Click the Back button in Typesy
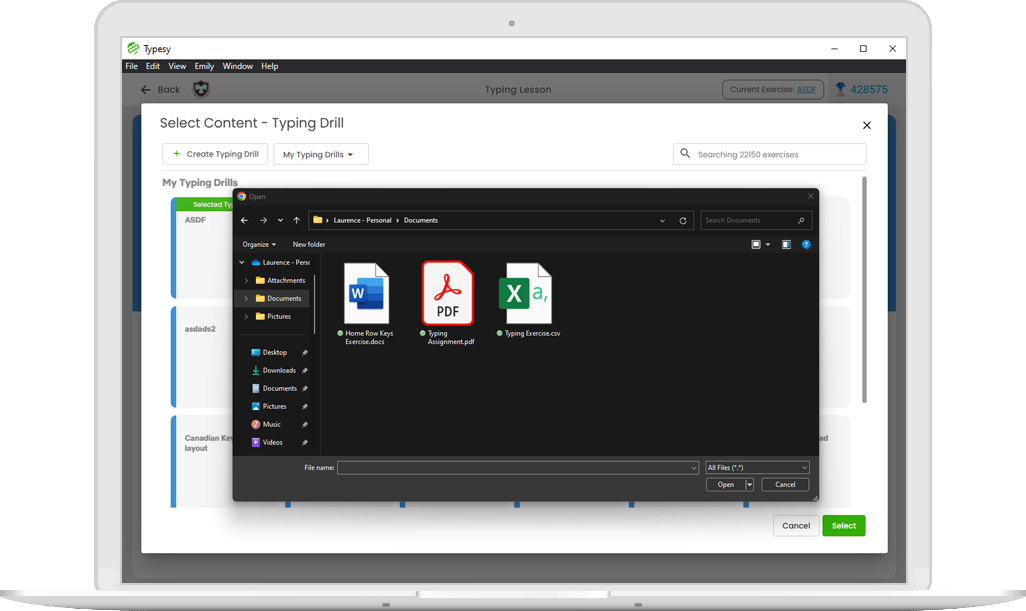Viewport: 1026px width, 611px height. (160, 90)
